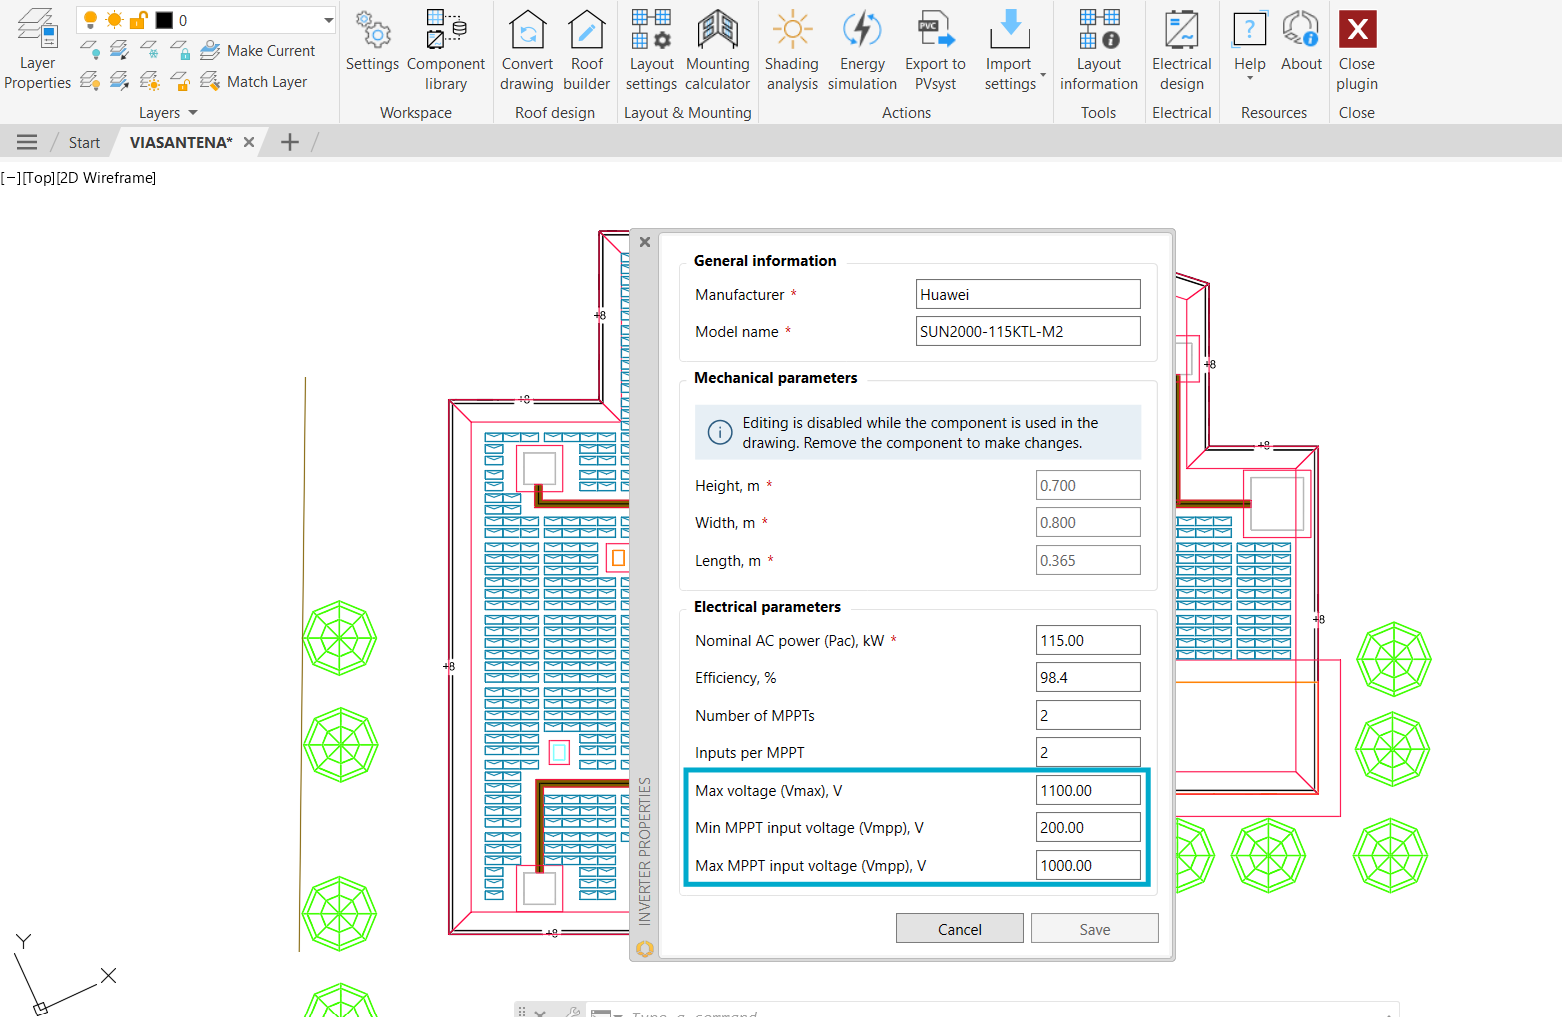Image resolution: width=1562 pixels, height=1017 pixels.
Task: Click Export to PVsyst
Action: tap(935, 50)
